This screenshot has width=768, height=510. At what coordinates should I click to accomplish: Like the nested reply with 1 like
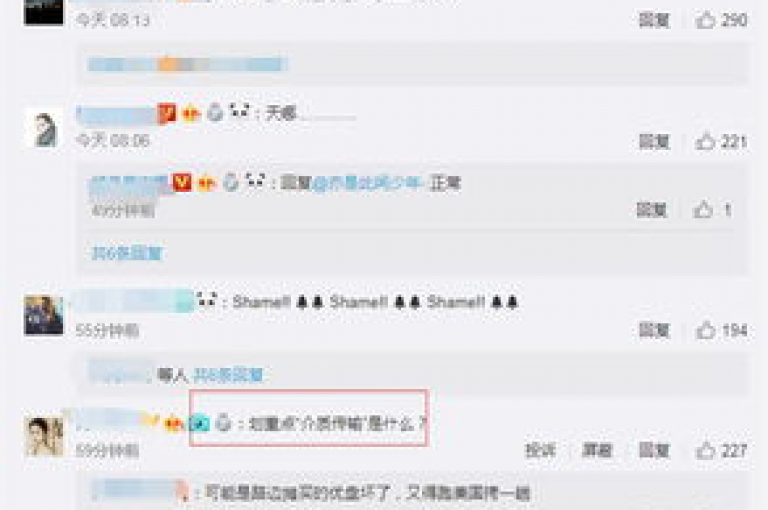pos(703,210)
